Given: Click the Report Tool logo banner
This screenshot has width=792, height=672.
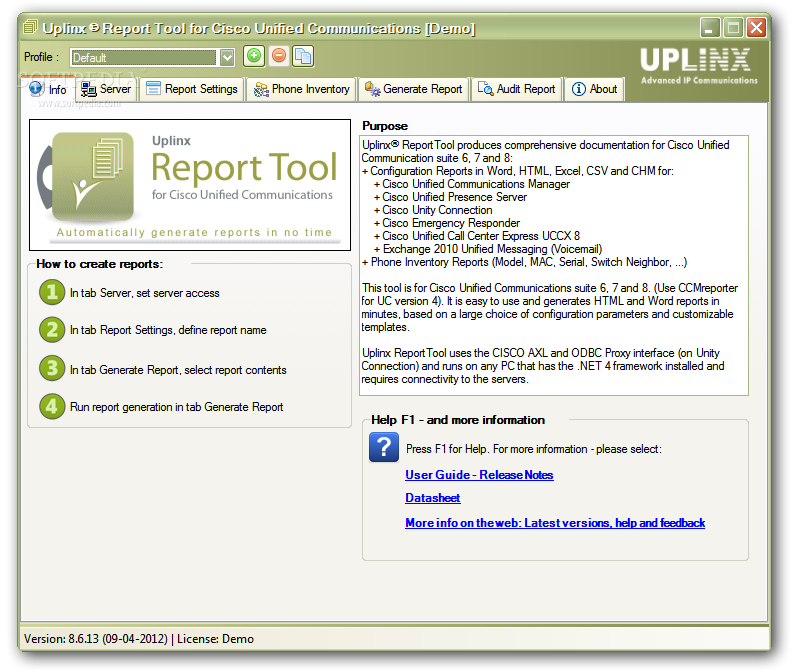Looking at the screenshot, I should pos(190,185).
